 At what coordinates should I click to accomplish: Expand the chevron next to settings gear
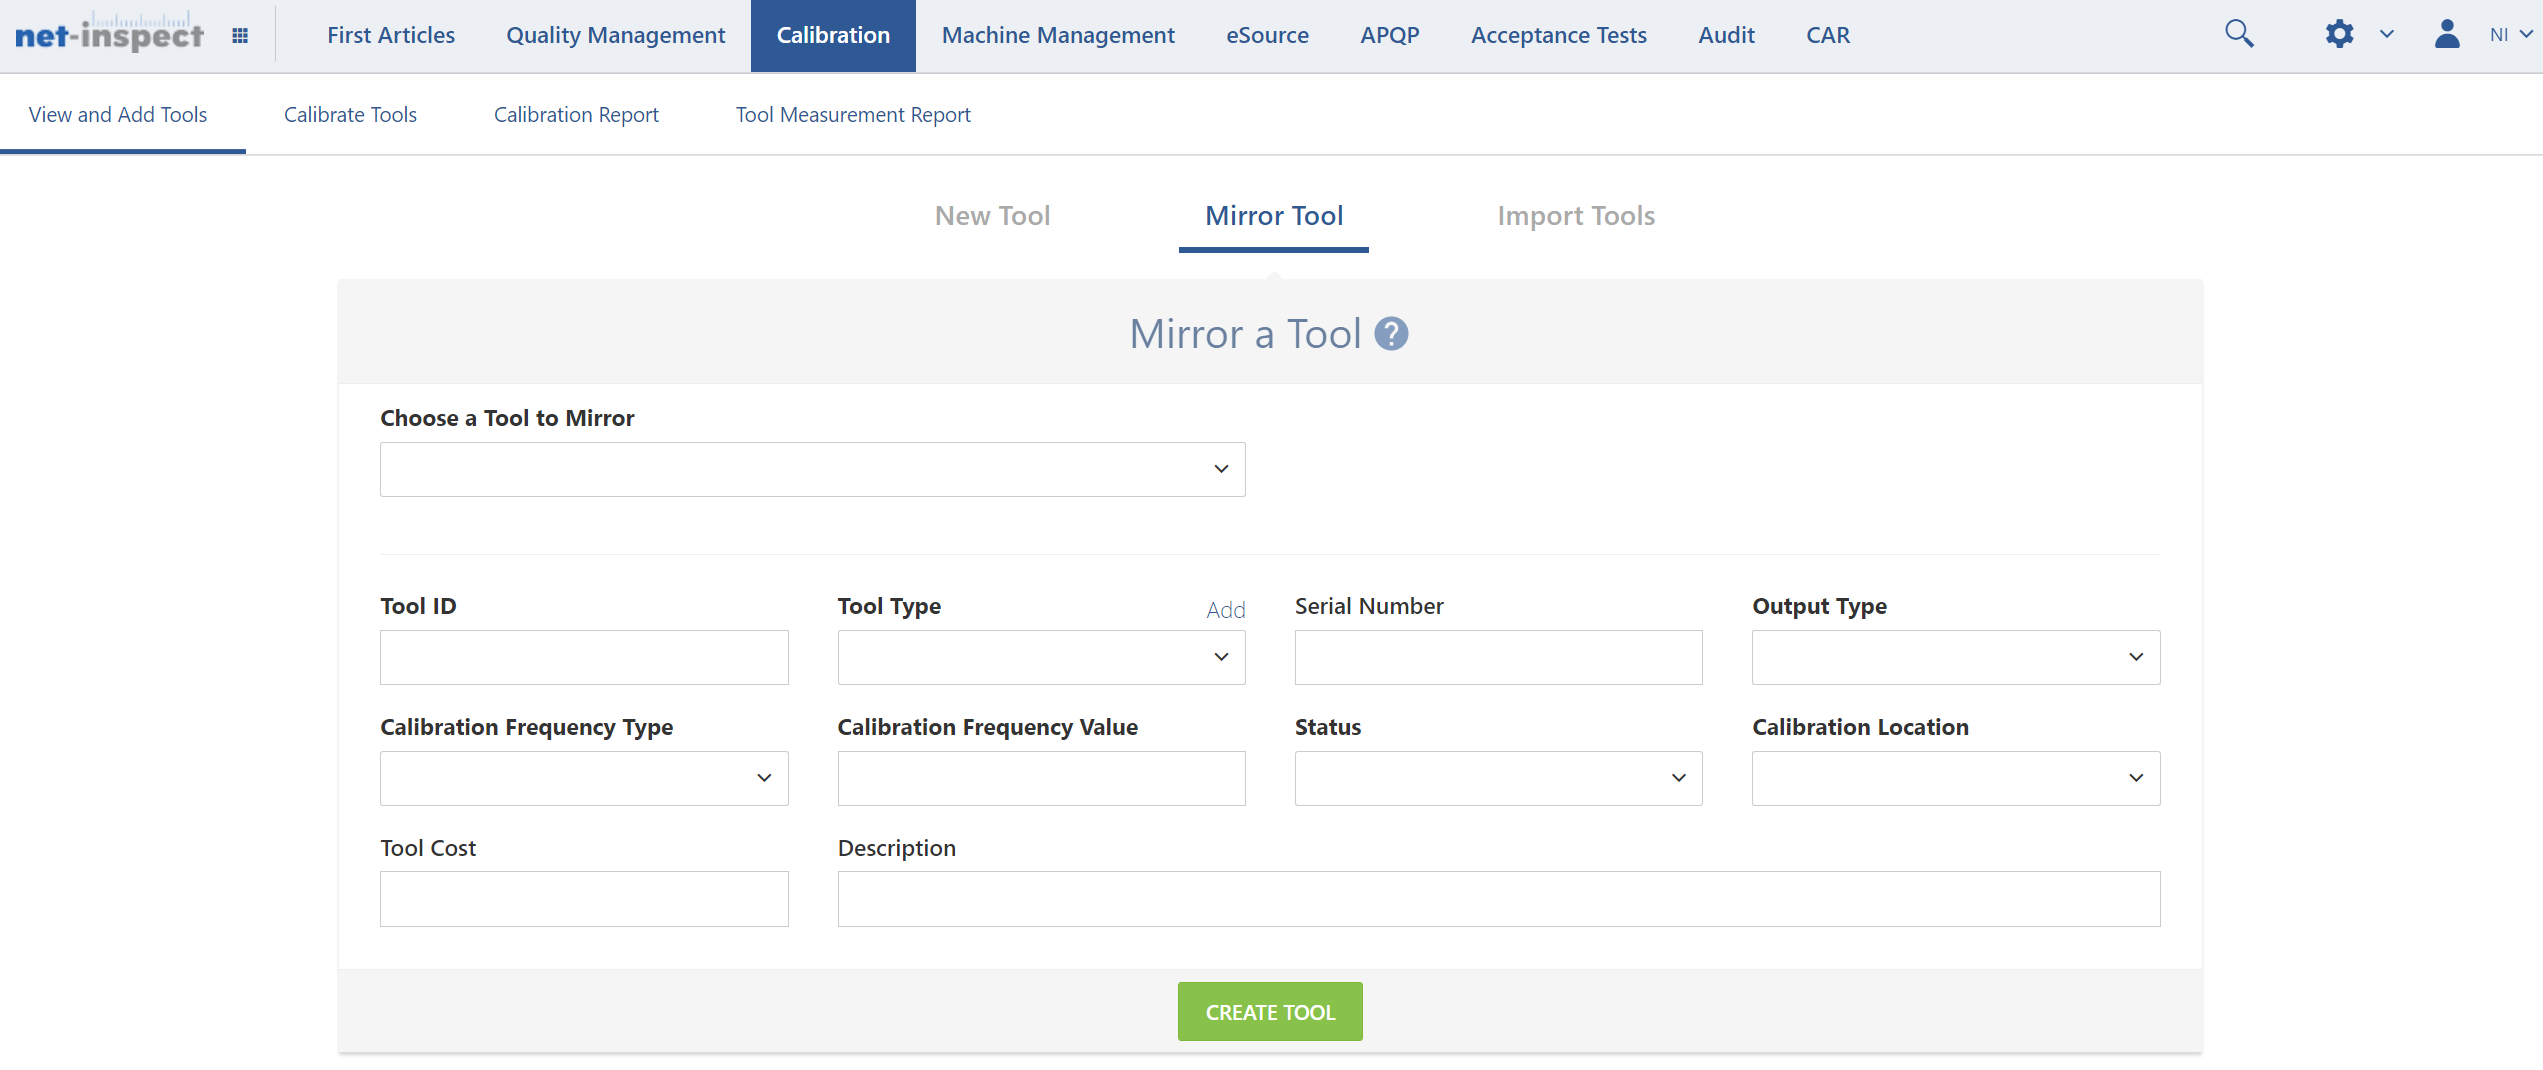point(2387,34)
